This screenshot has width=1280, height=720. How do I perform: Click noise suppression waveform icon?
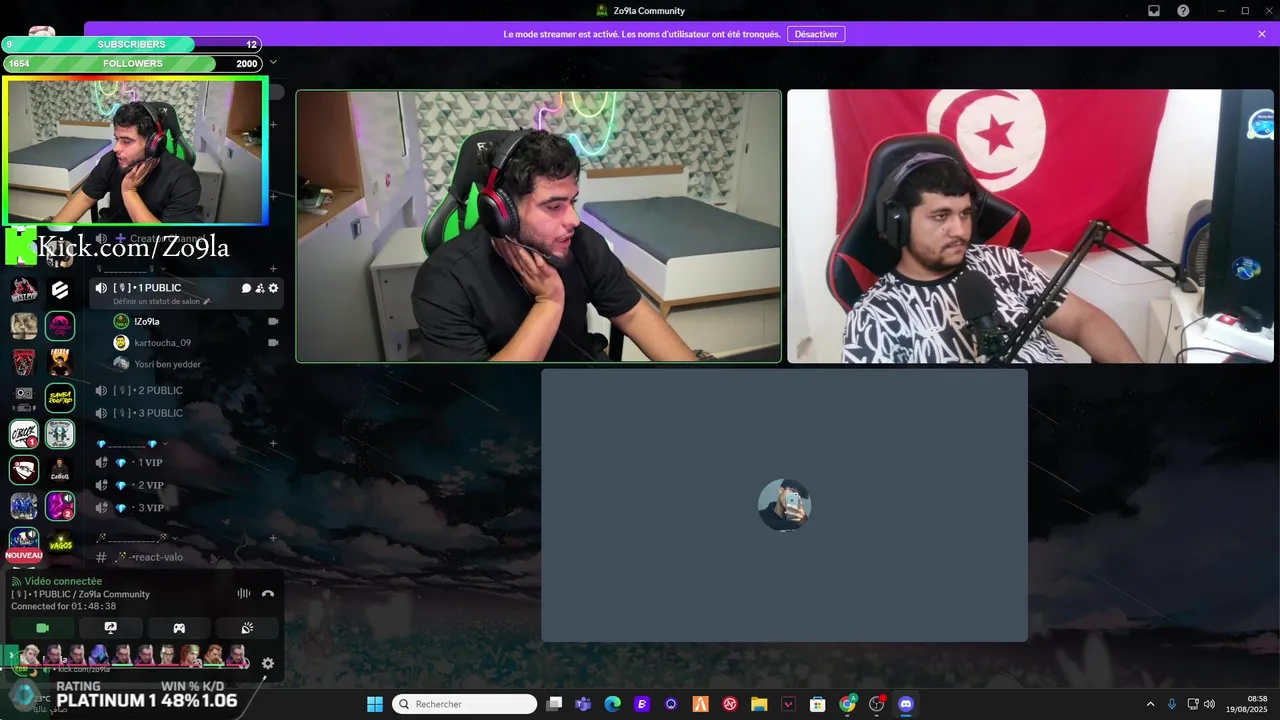[243, 593]
